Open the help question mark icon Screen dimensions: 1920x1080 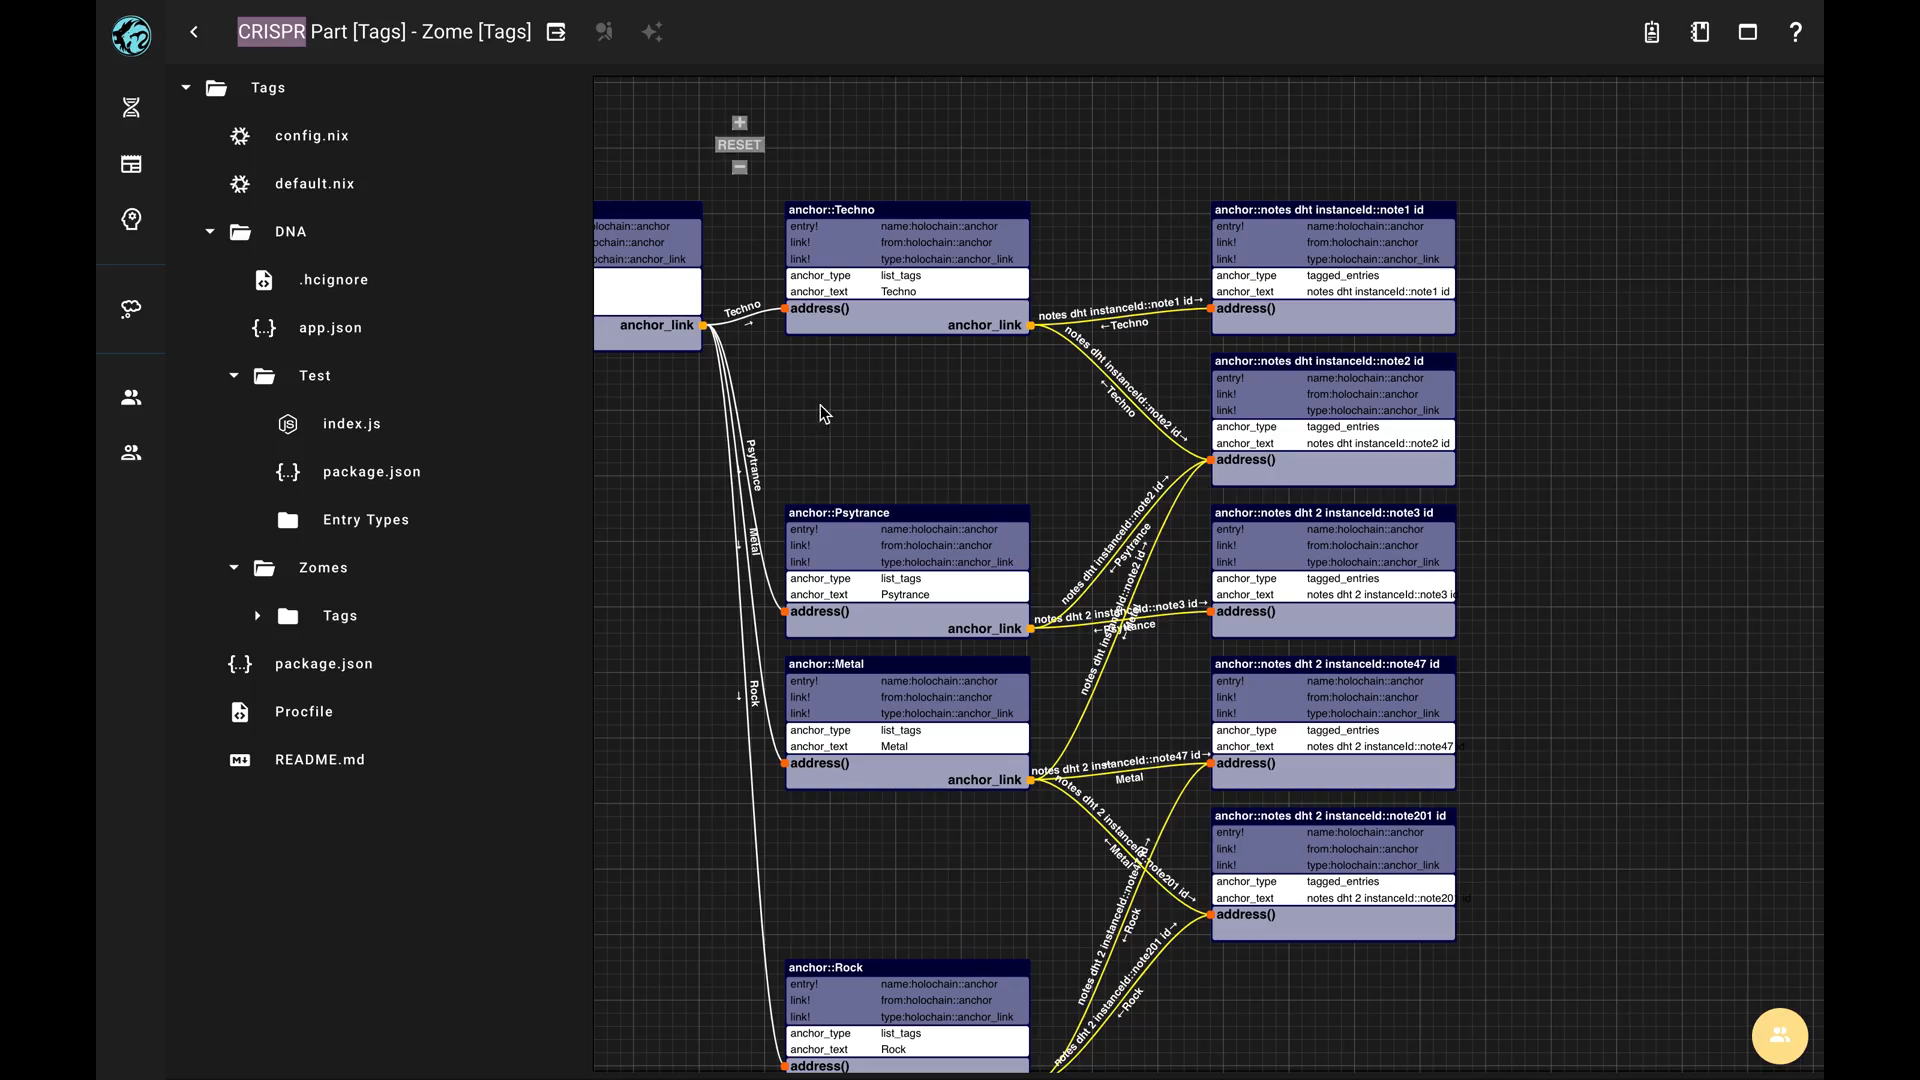pyautogui.click(x=1795, y=32)
